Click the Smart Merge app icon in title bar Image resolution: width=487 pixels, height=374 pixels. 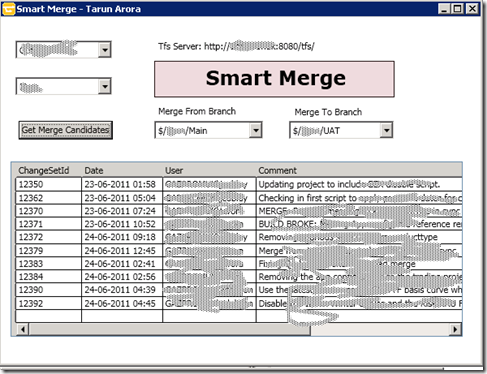coord(8,9)
